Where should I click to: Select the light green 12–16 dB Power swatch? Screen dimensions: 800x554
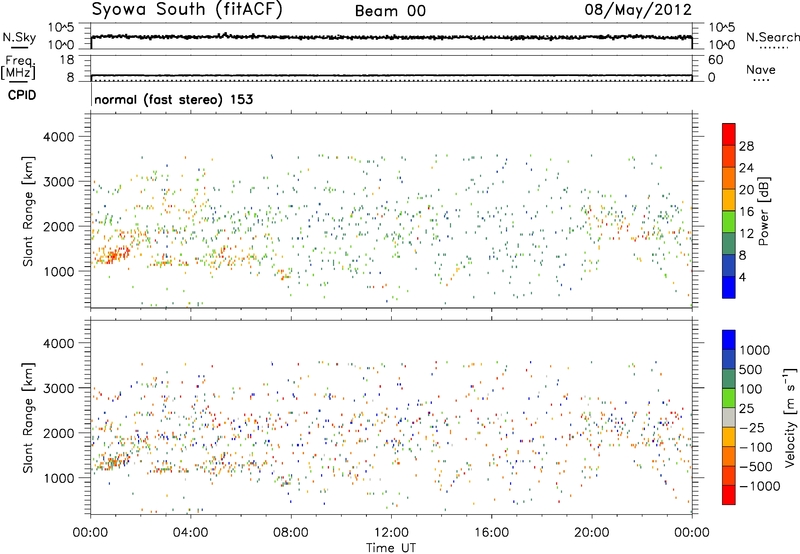(729, 221)
